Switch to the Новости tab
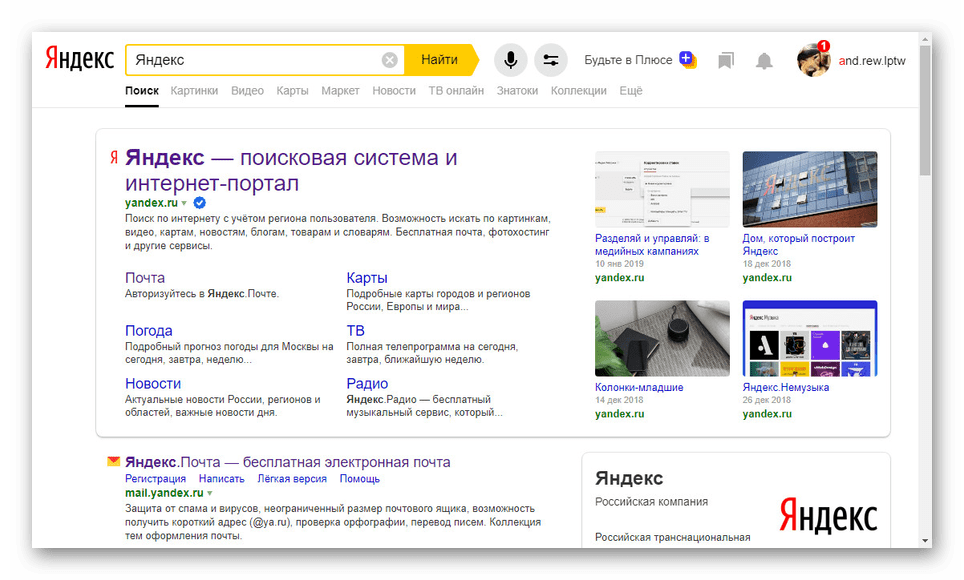Viewport: 964px width, 580px height. coord(394,90)
